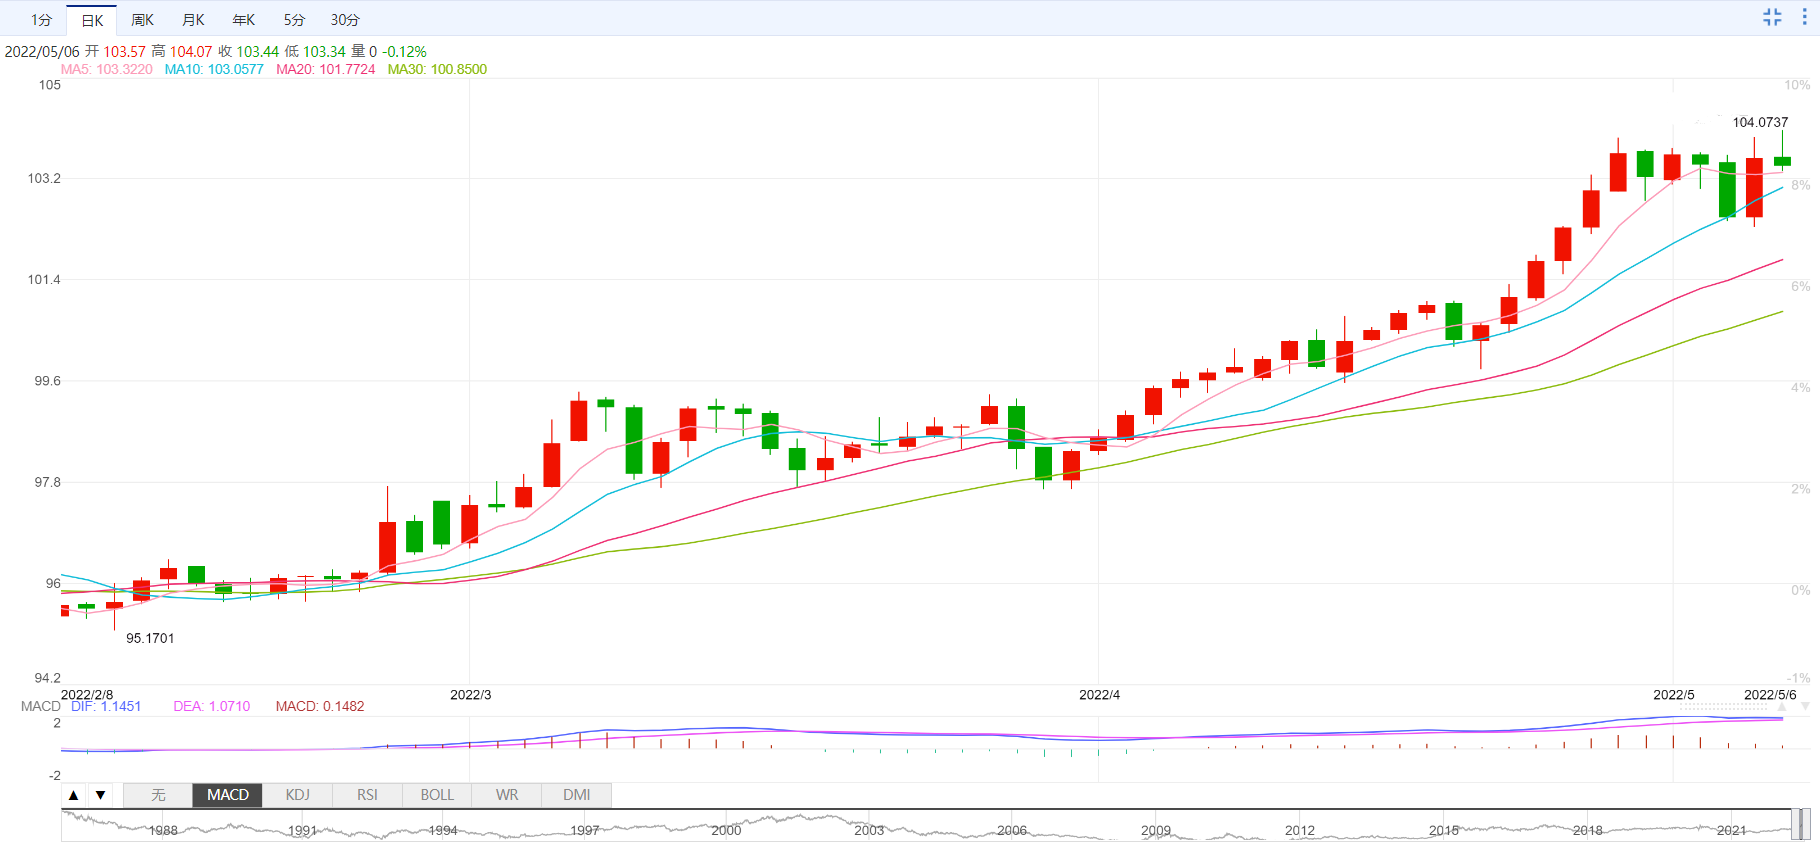Click the -0.12% change value in header
The width and height of the screenshot is (1820, 853).
404,51
